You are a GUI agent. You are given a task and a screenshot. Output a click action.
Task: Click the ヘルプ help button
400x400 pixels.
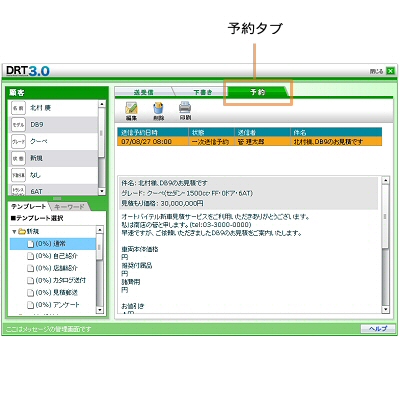click(378, 329)
